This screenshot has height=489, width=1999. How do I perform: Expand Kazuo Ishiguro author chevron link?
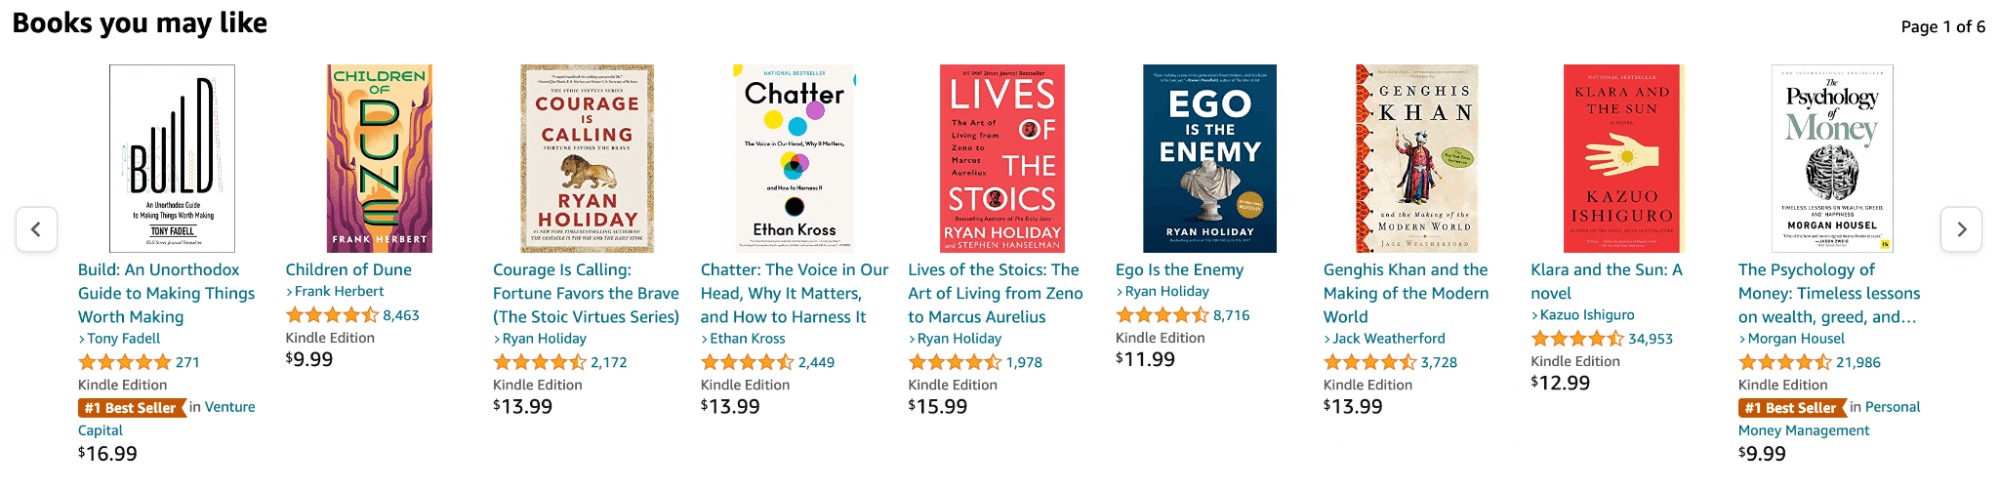coord(1583,315)
